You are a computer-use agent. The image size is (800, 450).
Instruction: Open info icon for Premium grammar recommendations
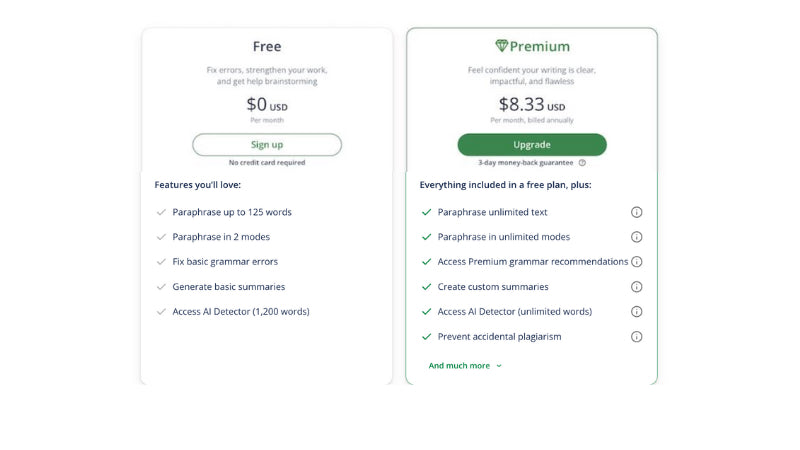click(636, 262)
